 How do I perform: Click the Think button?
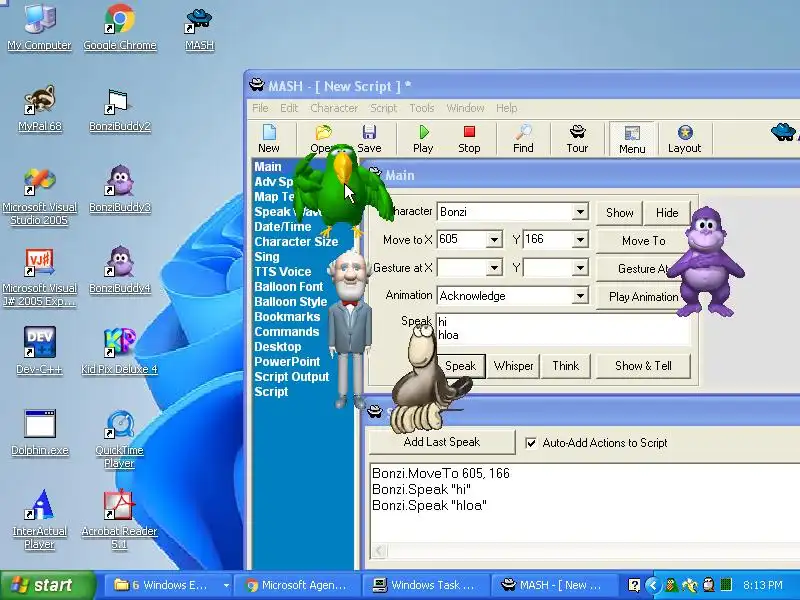(x=565, y=366)
